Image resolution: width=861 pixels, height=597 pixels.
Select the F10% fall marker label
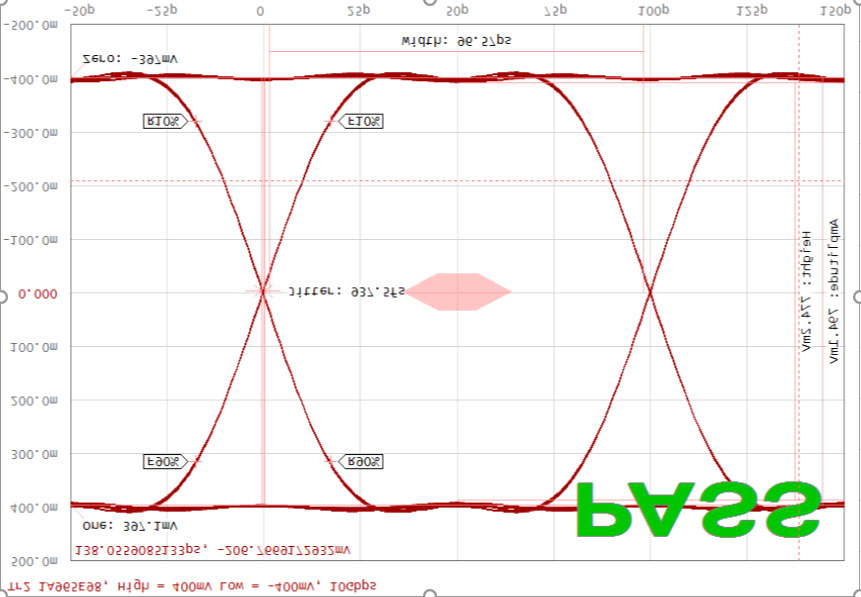pyautogui.click(x=362, y=121)
